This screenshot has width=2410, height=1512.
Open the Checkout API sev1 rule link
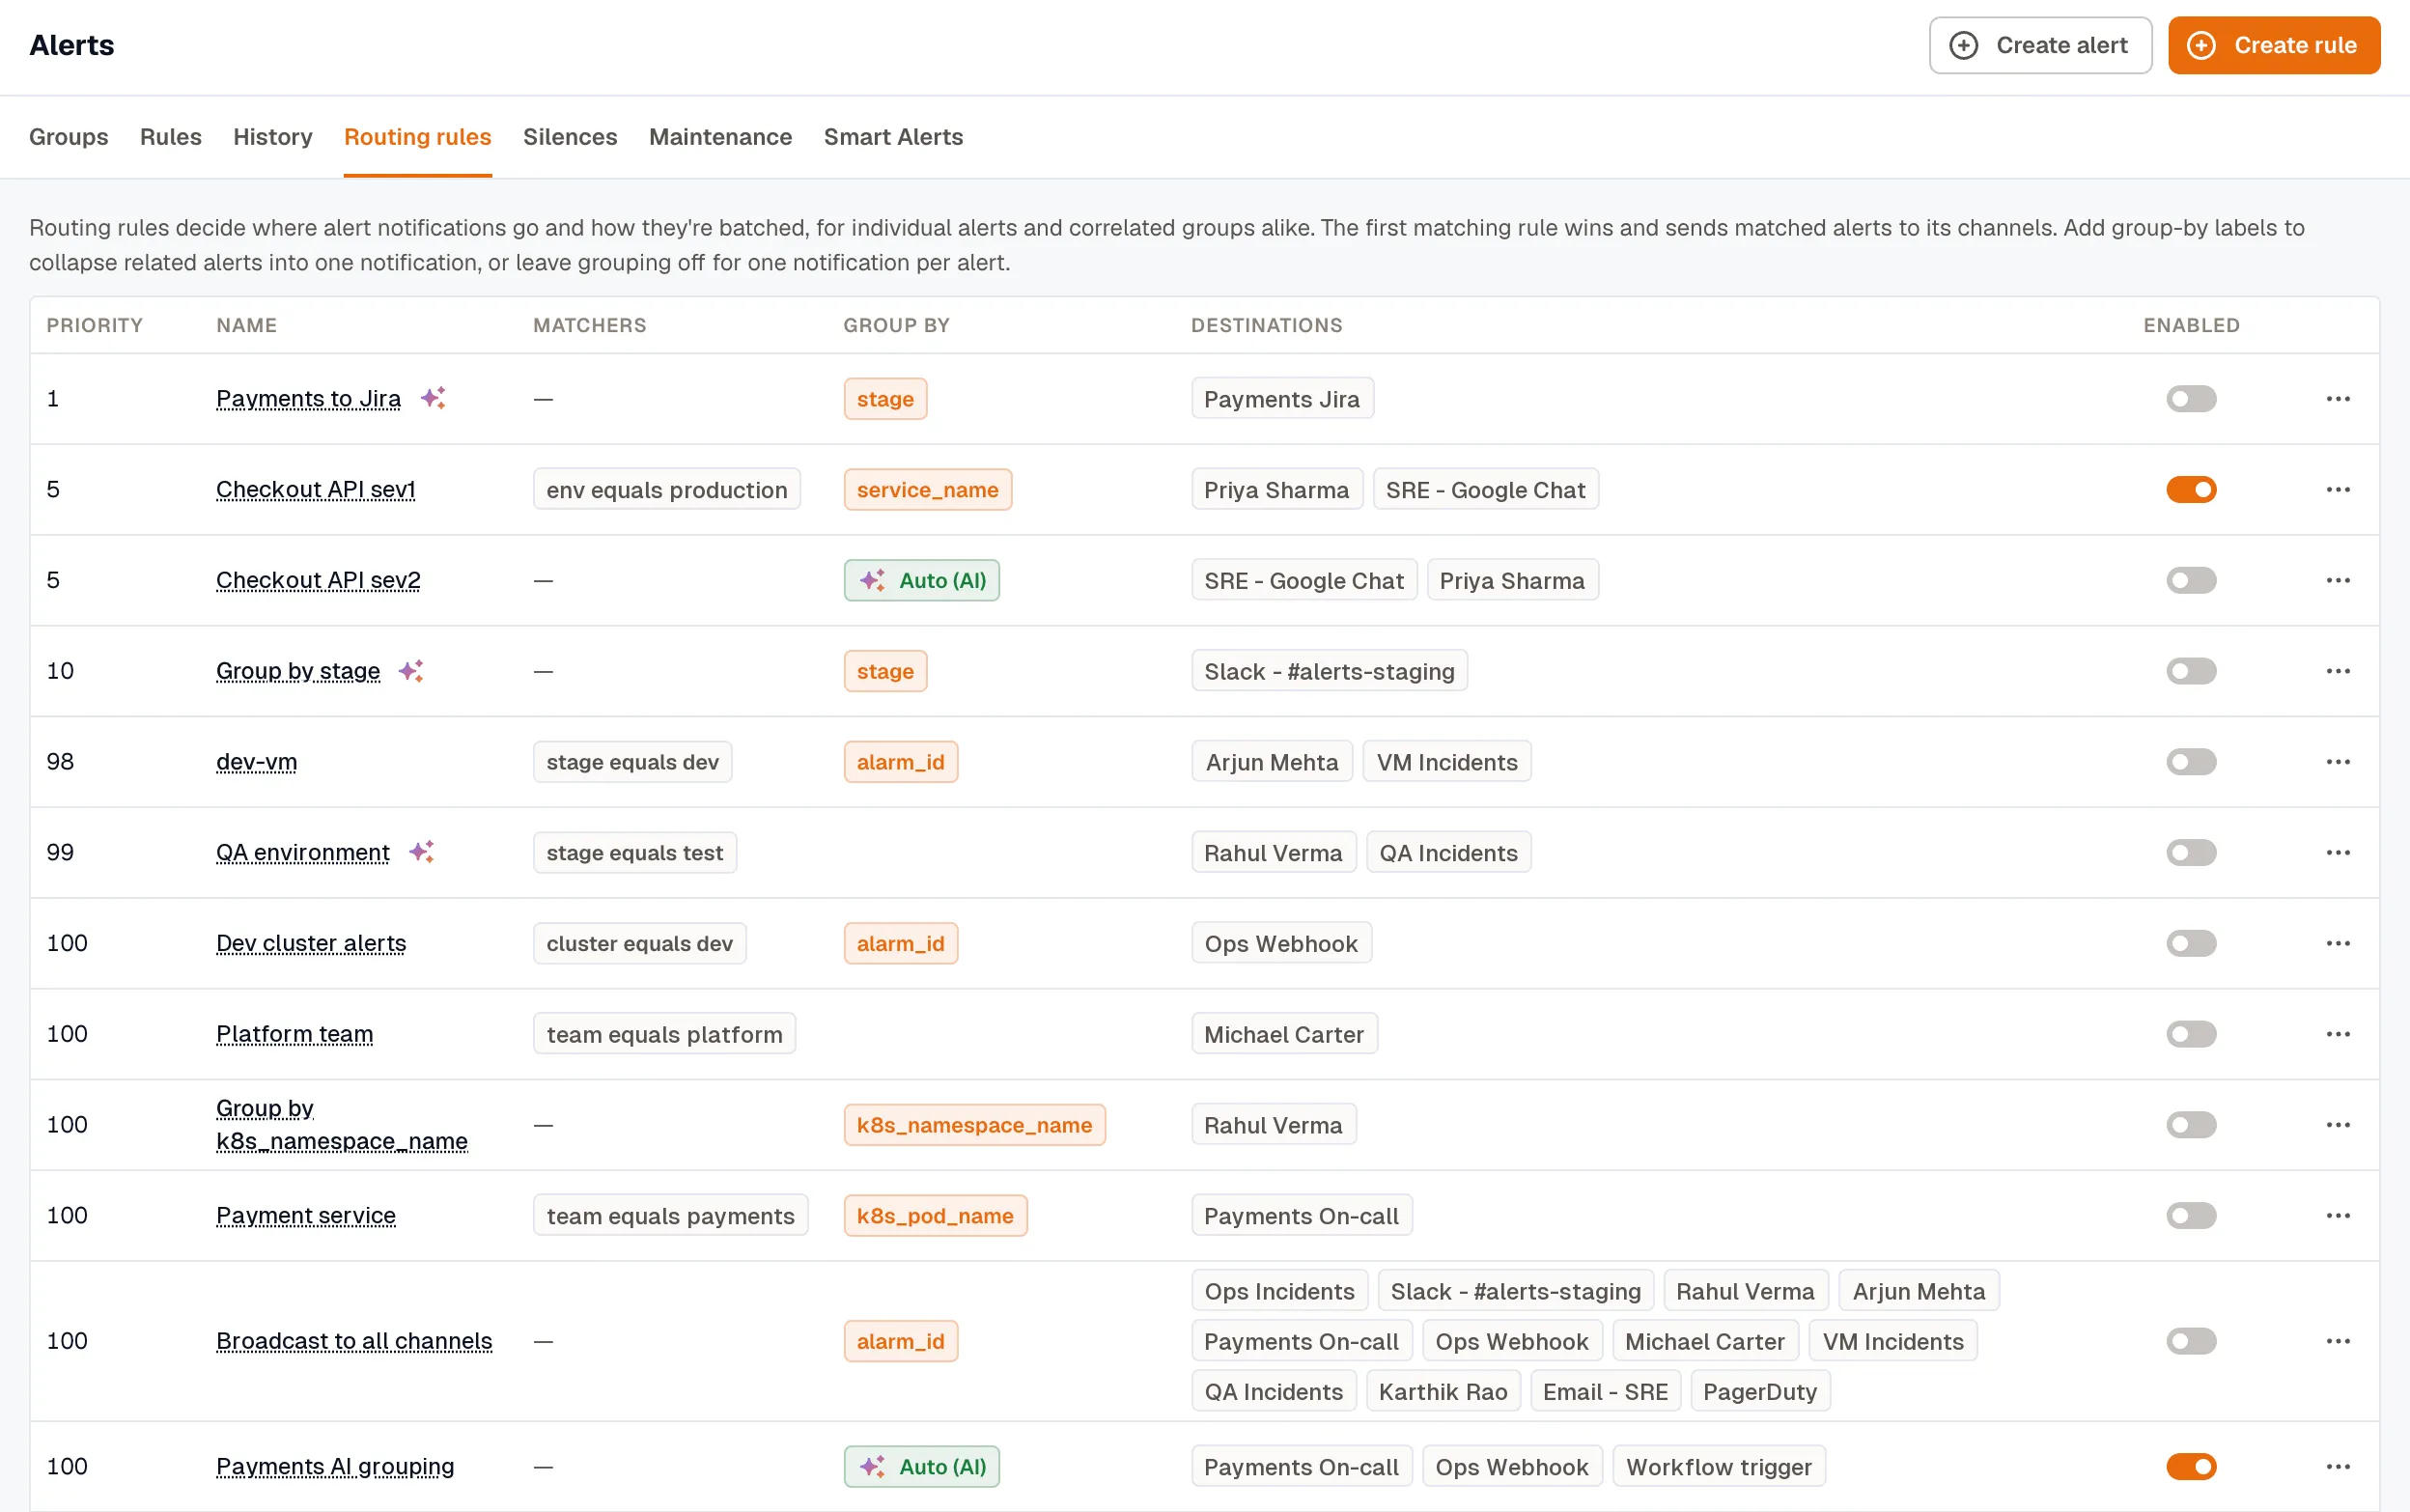click(x=316, y=490)
